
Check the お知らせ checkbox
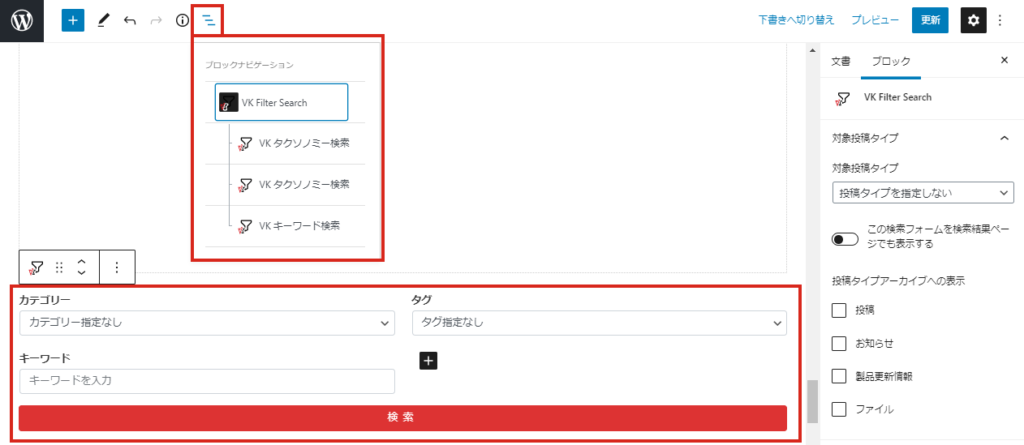[839, 343]
